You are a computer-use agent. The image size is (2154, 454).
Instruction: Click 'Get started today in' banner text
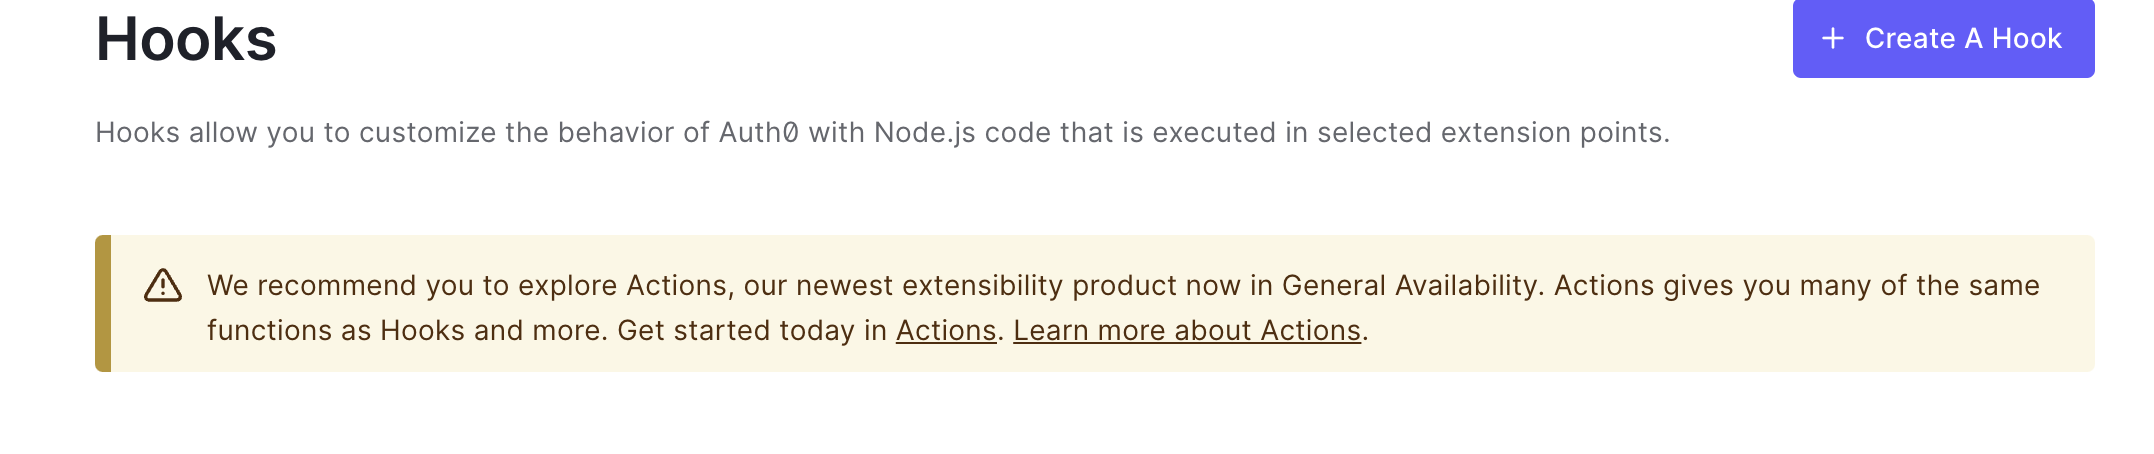point(751,331)
